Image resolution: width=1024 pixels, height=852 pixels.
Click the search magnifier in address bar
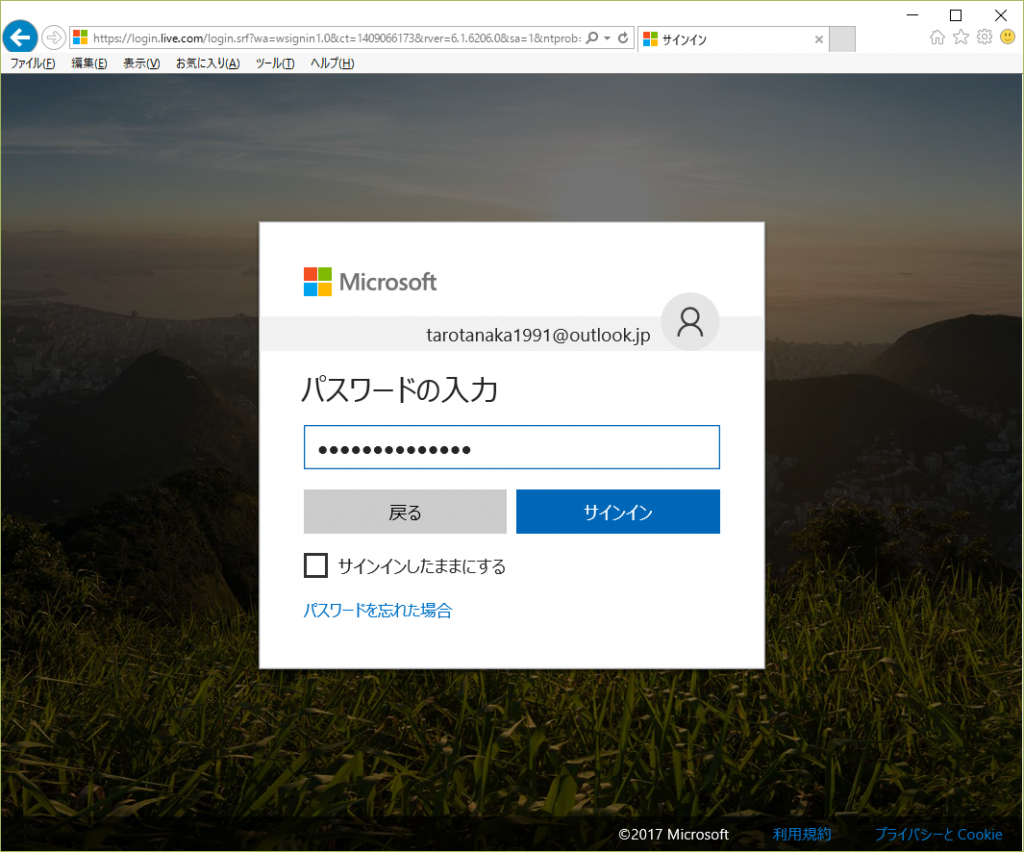pos(592,38)
